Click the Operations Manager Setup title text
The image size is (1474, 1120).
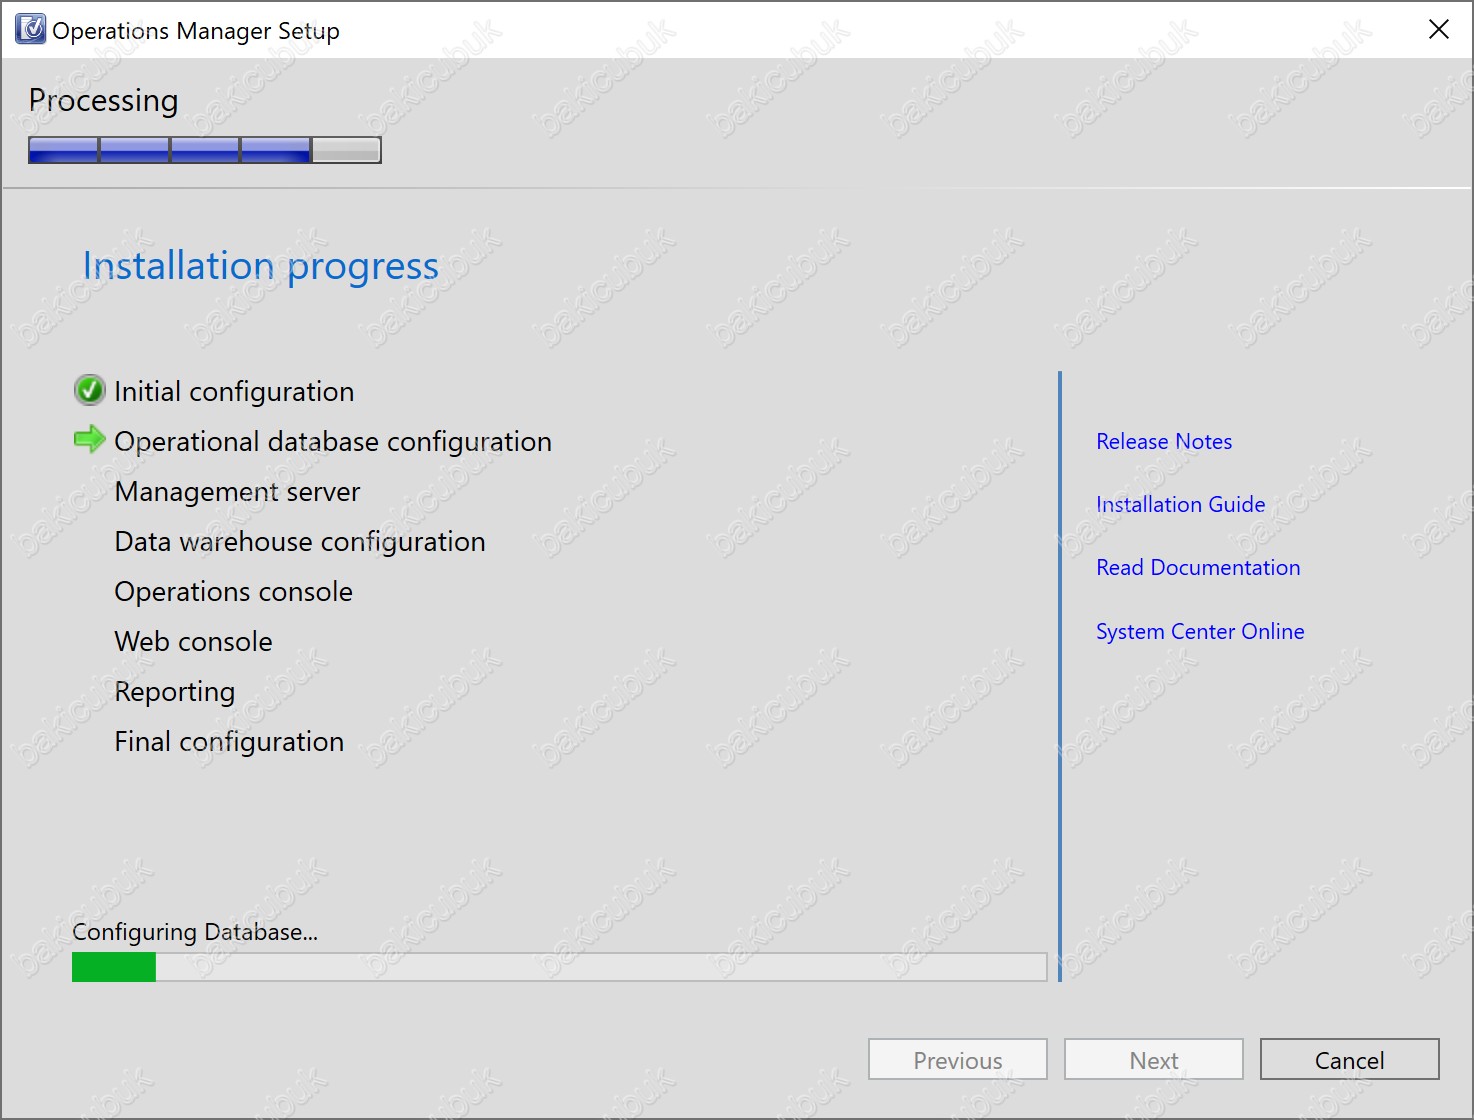(x=196, y=31)
